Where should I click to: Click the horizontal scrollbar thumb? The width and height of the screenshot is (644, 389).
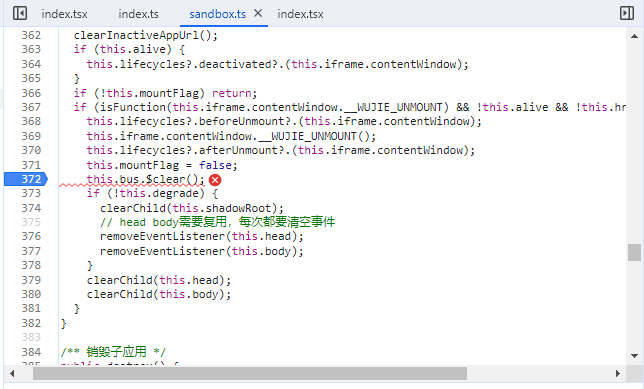250,373
